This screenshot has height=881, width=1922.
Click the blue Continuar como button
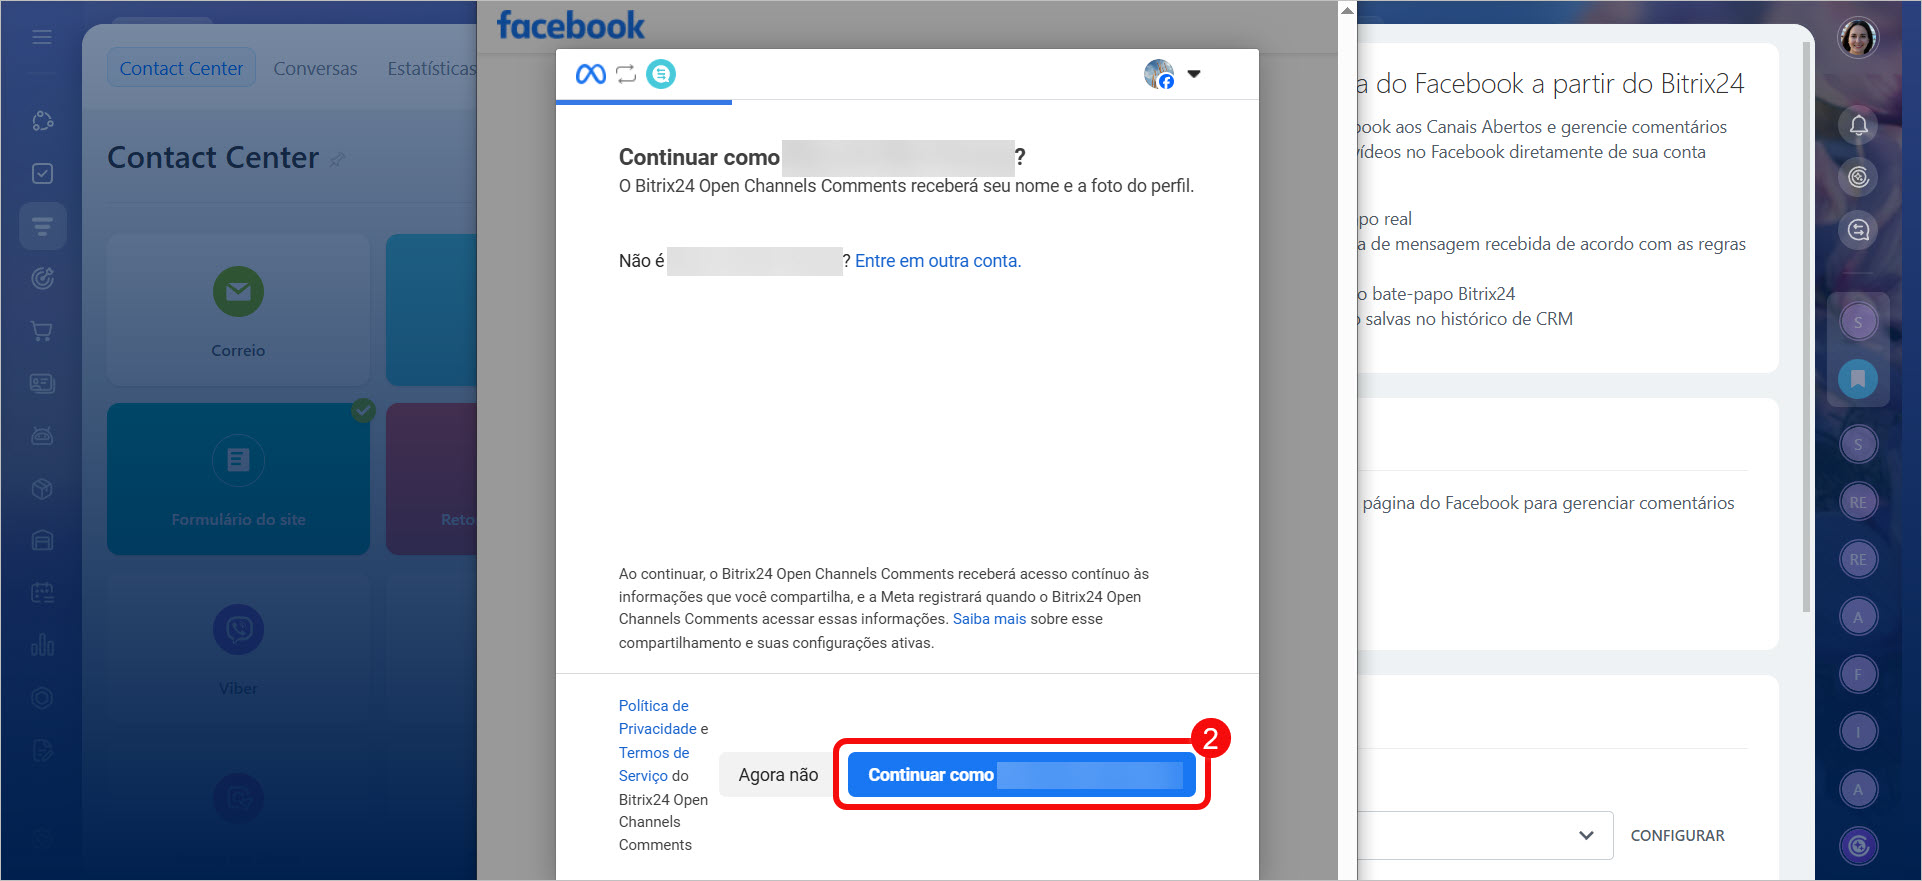coord(1022,775)
